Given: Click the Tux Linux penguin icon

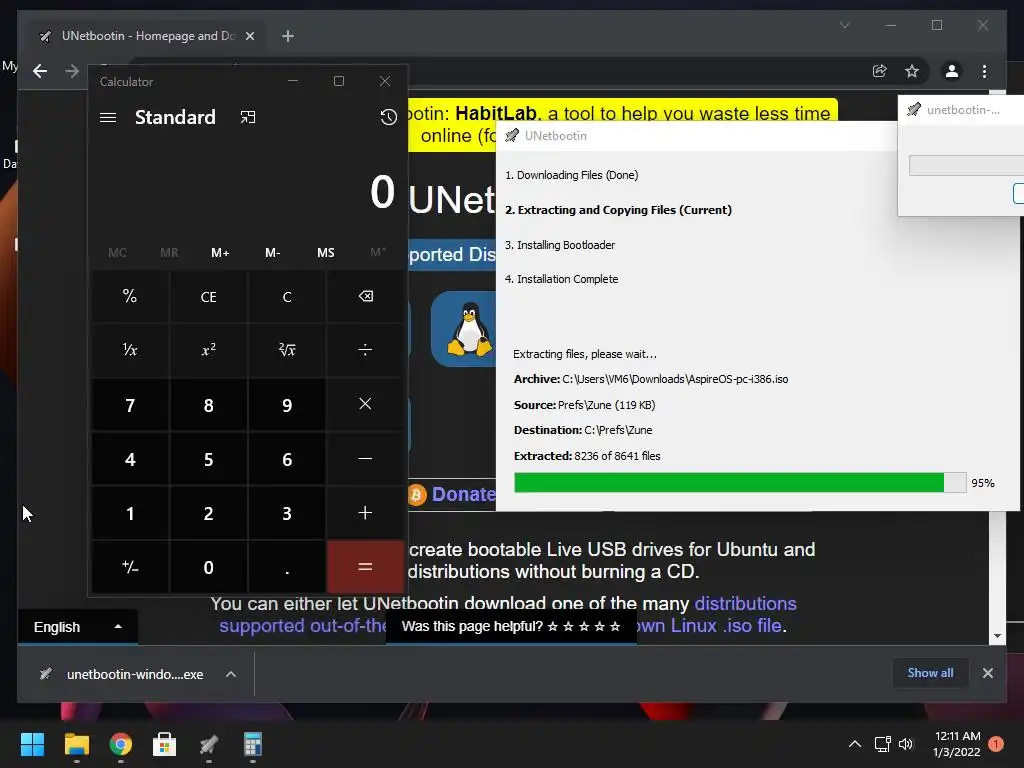Looking at the screenshot, I should (x=469, y=329).
